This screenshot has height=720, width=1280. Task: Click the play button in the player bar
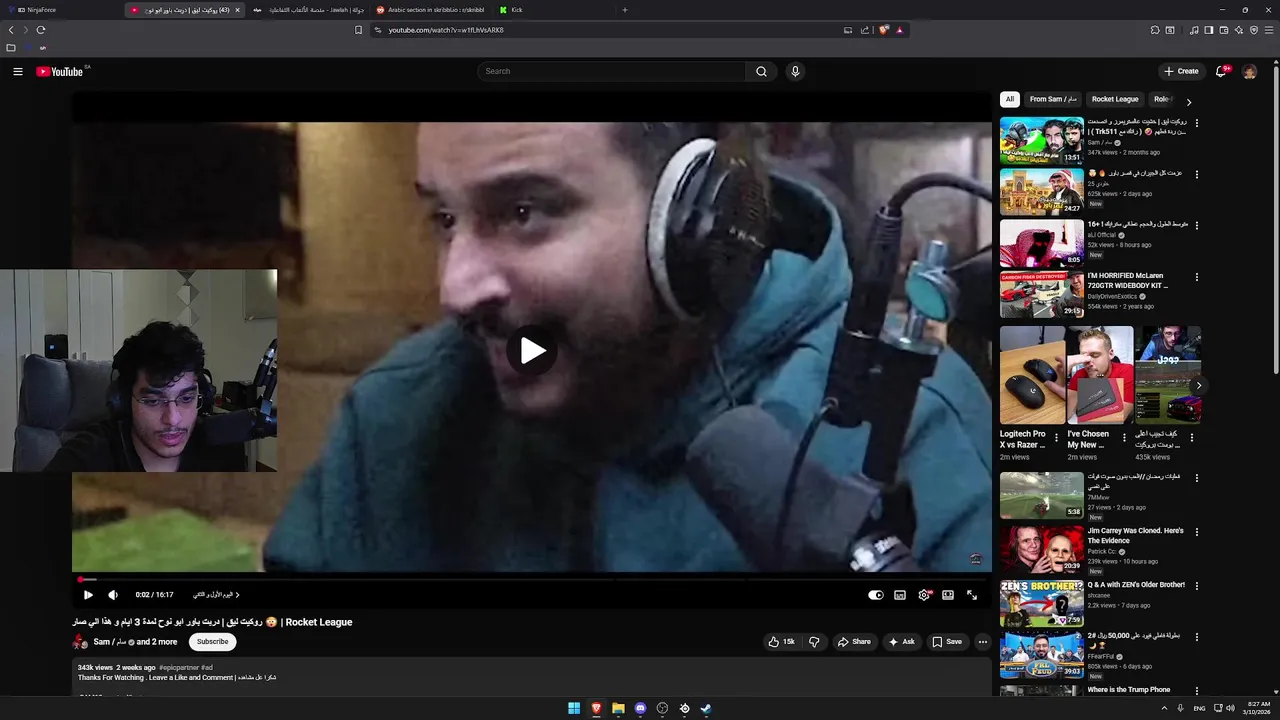[x=88, y=595]
